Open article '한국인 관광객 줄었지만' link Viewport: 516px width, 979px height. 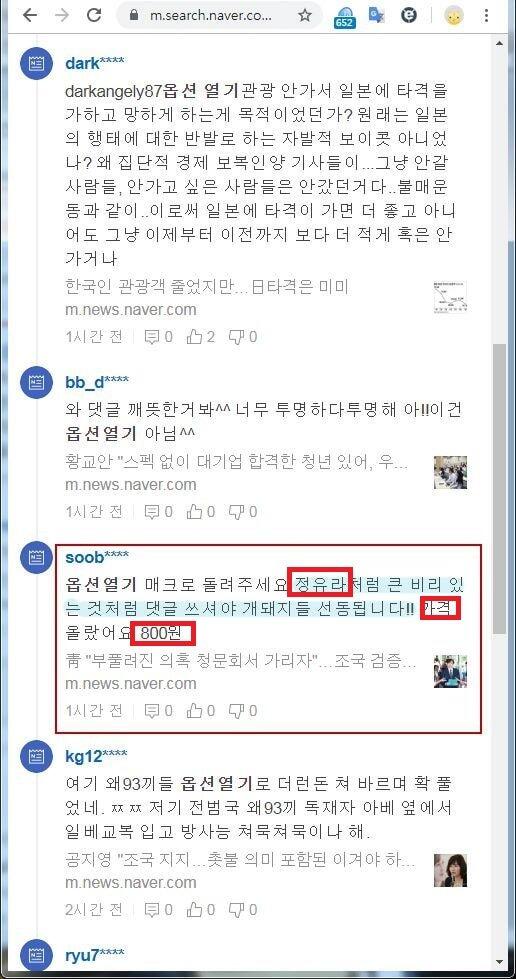207,287
